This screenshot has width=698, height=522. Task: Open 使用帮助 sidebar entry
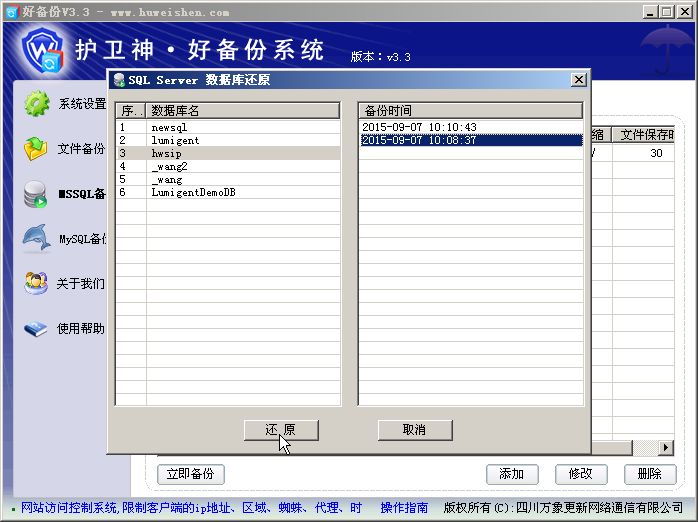click(81, 328)
